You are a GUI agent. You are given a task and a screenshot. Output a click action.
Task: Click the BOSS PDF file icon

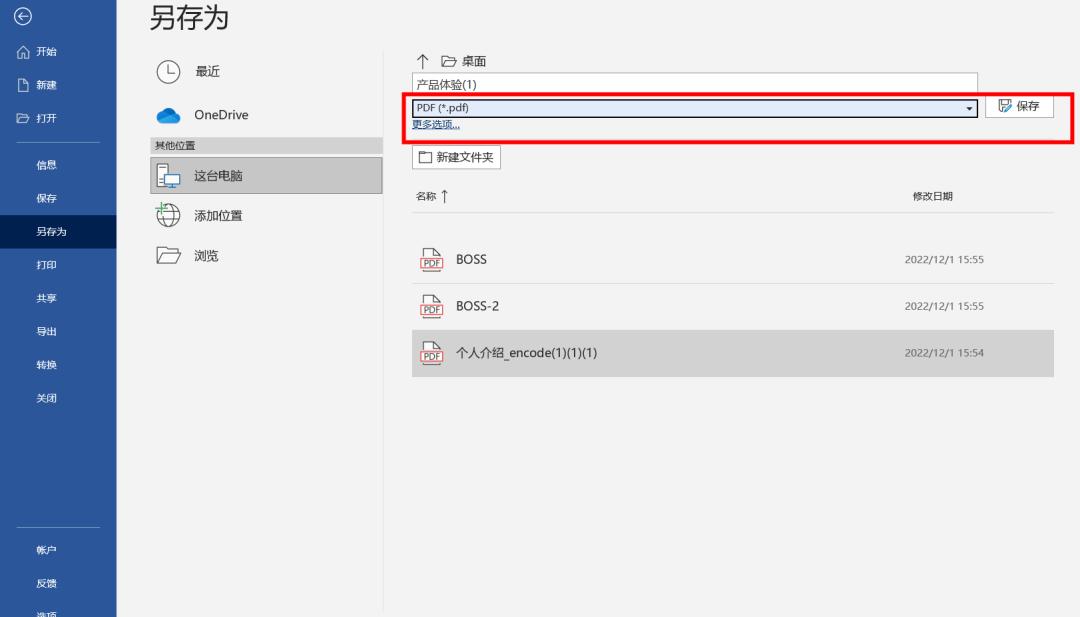click(x=432, y=260)
